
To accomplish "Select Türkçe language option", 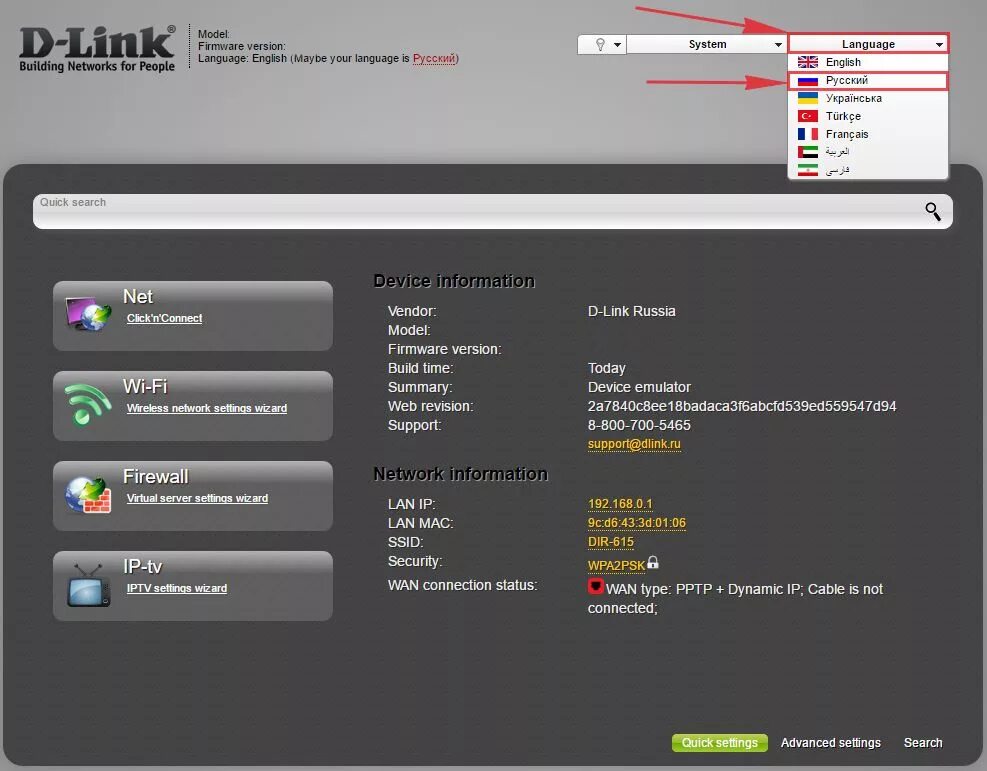I will point(868,116).
